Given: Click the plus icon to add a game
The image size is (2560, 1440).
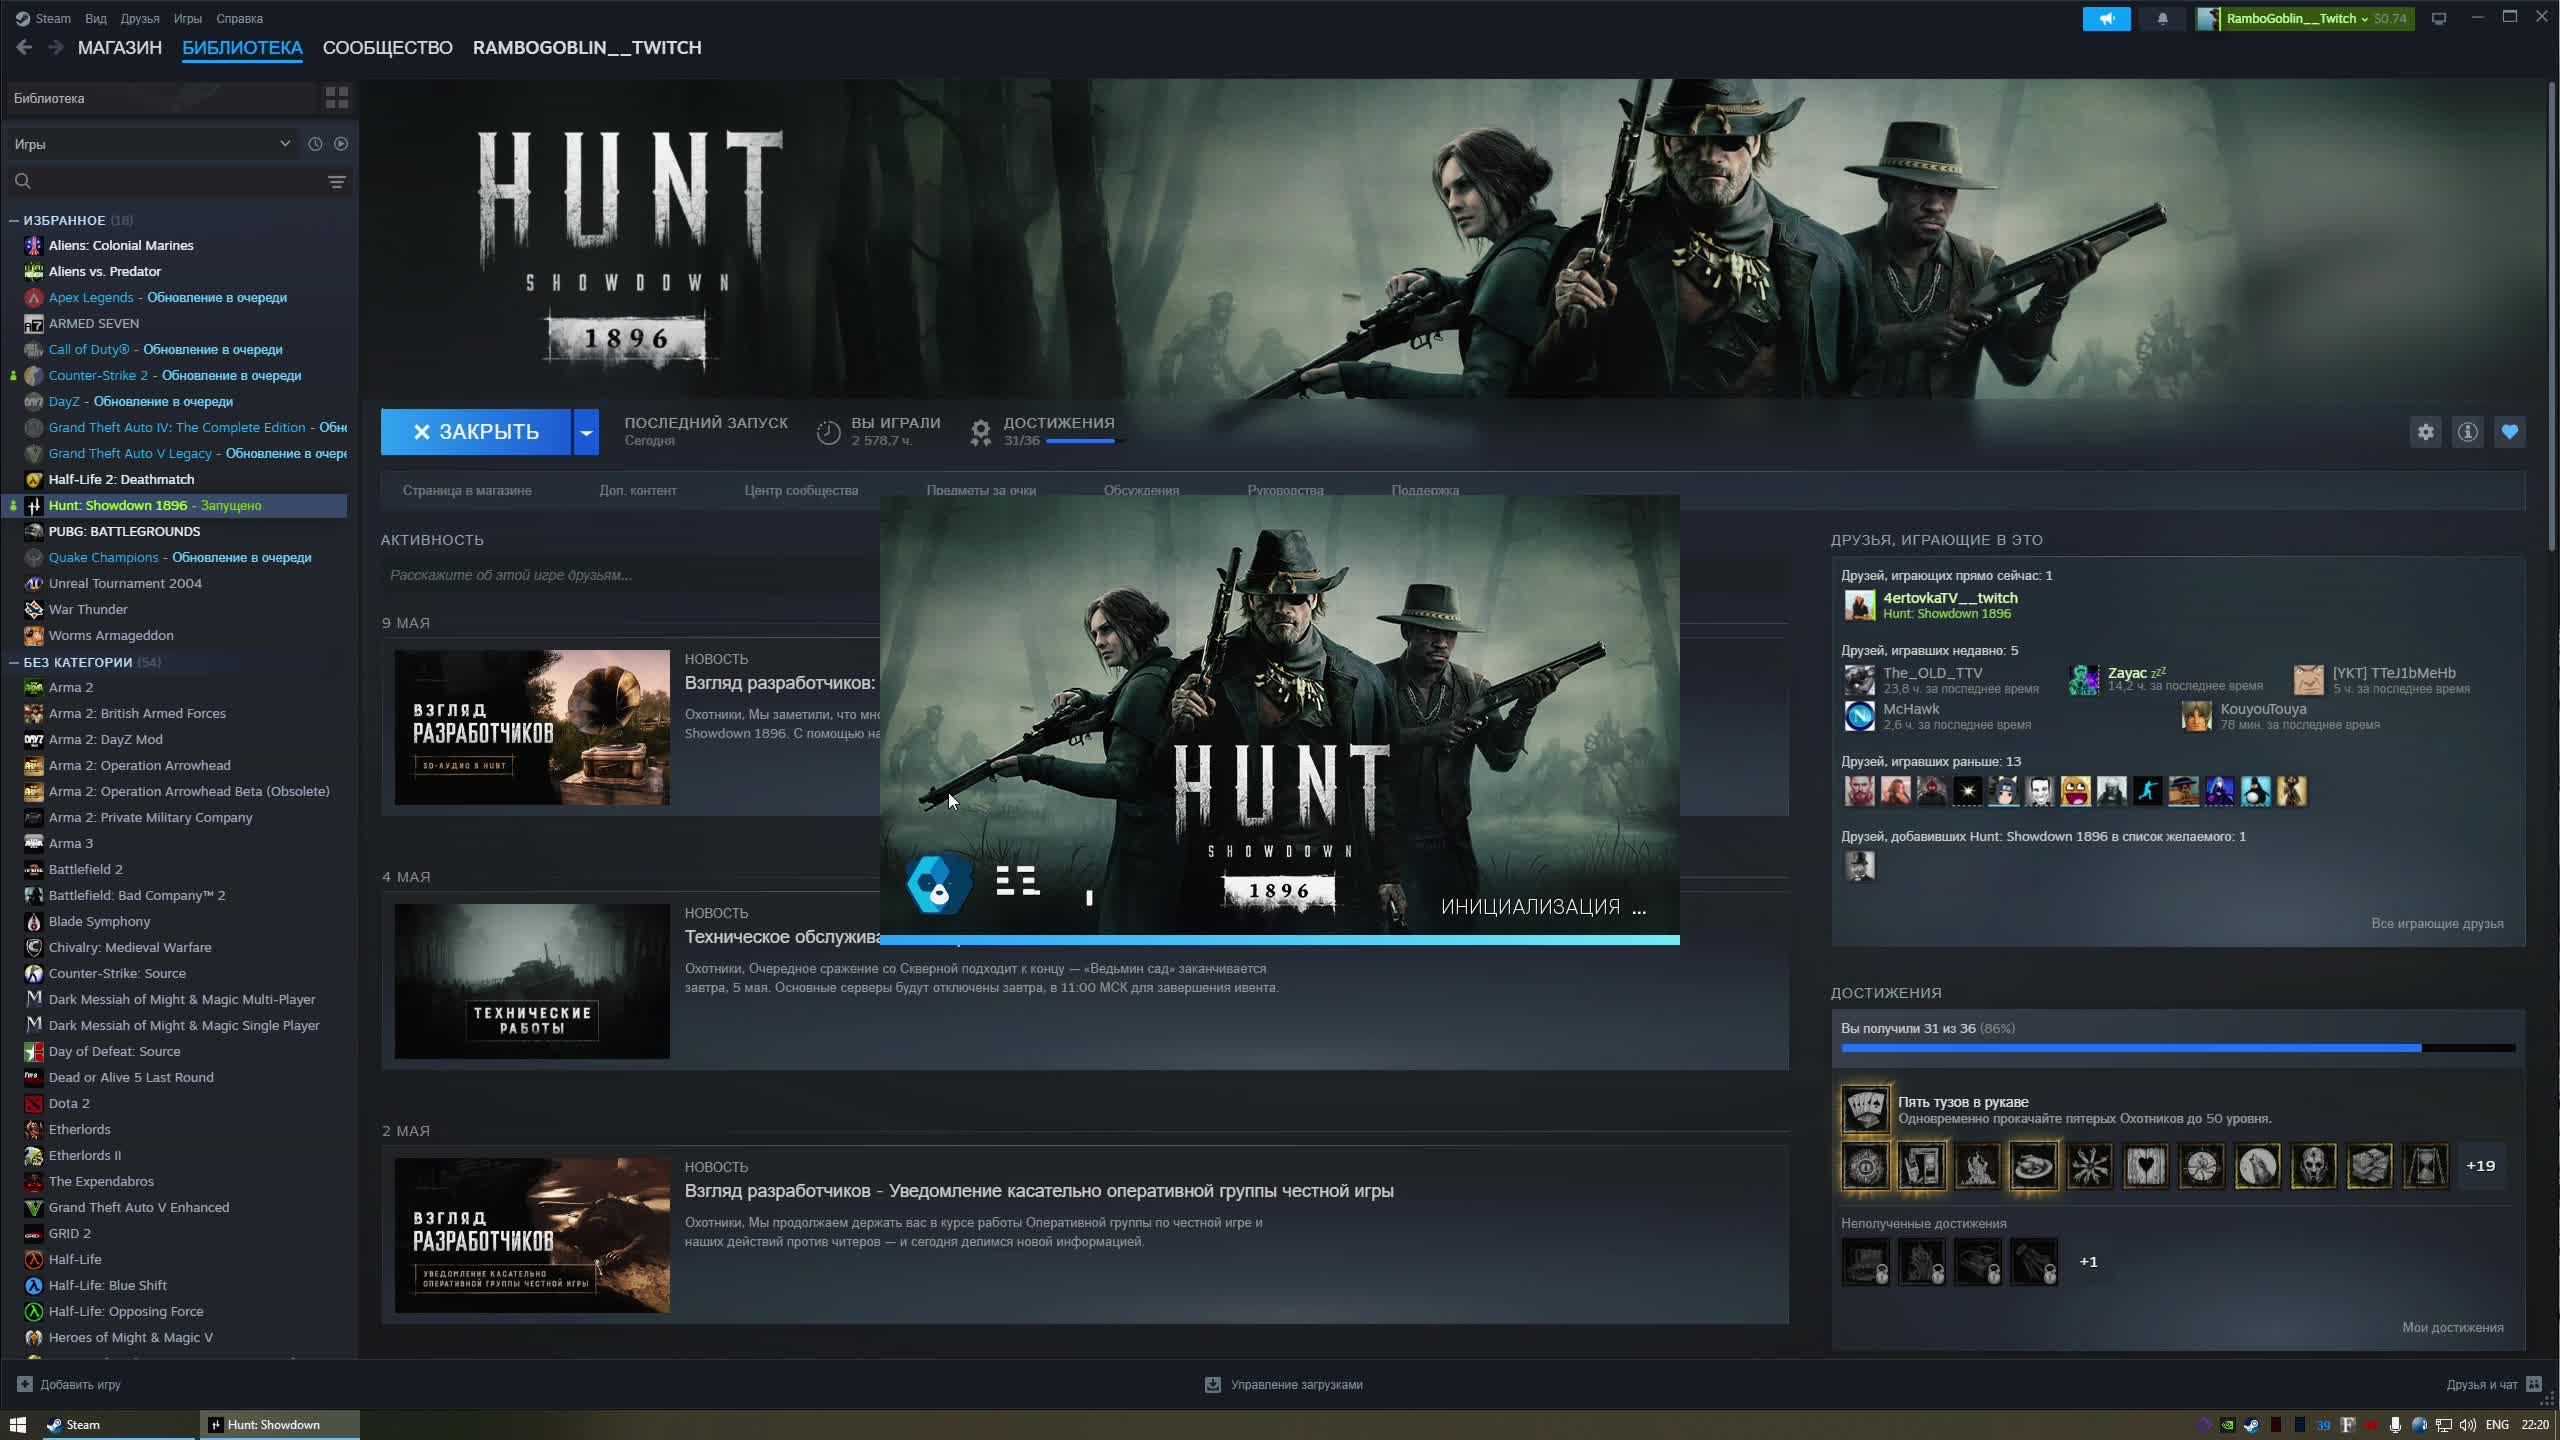Looking at the screenshot, I should 25,1384.
